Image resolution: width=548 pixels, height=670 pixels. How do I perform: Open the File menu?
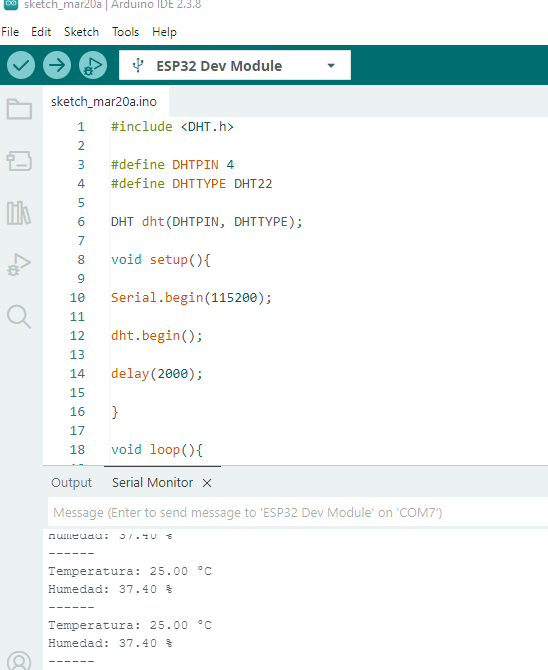coord(10,32)
